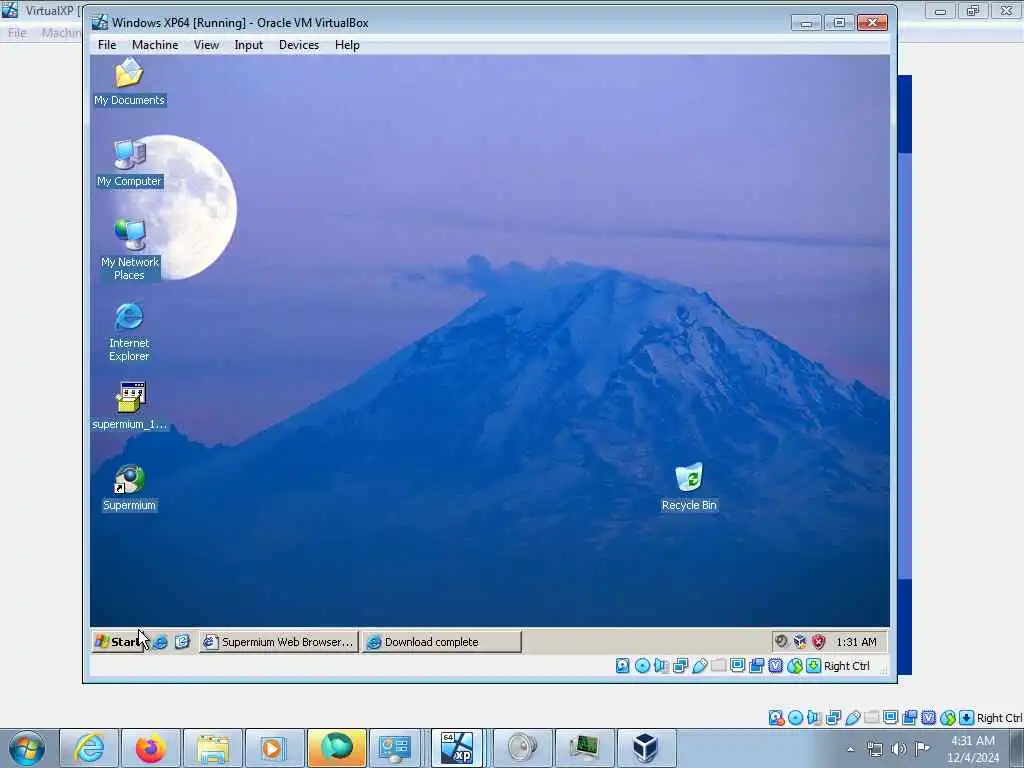Screen dimensions: 1024x768
Task: Select the supermium_1... installer icon on the desktop
Action: 129,406
